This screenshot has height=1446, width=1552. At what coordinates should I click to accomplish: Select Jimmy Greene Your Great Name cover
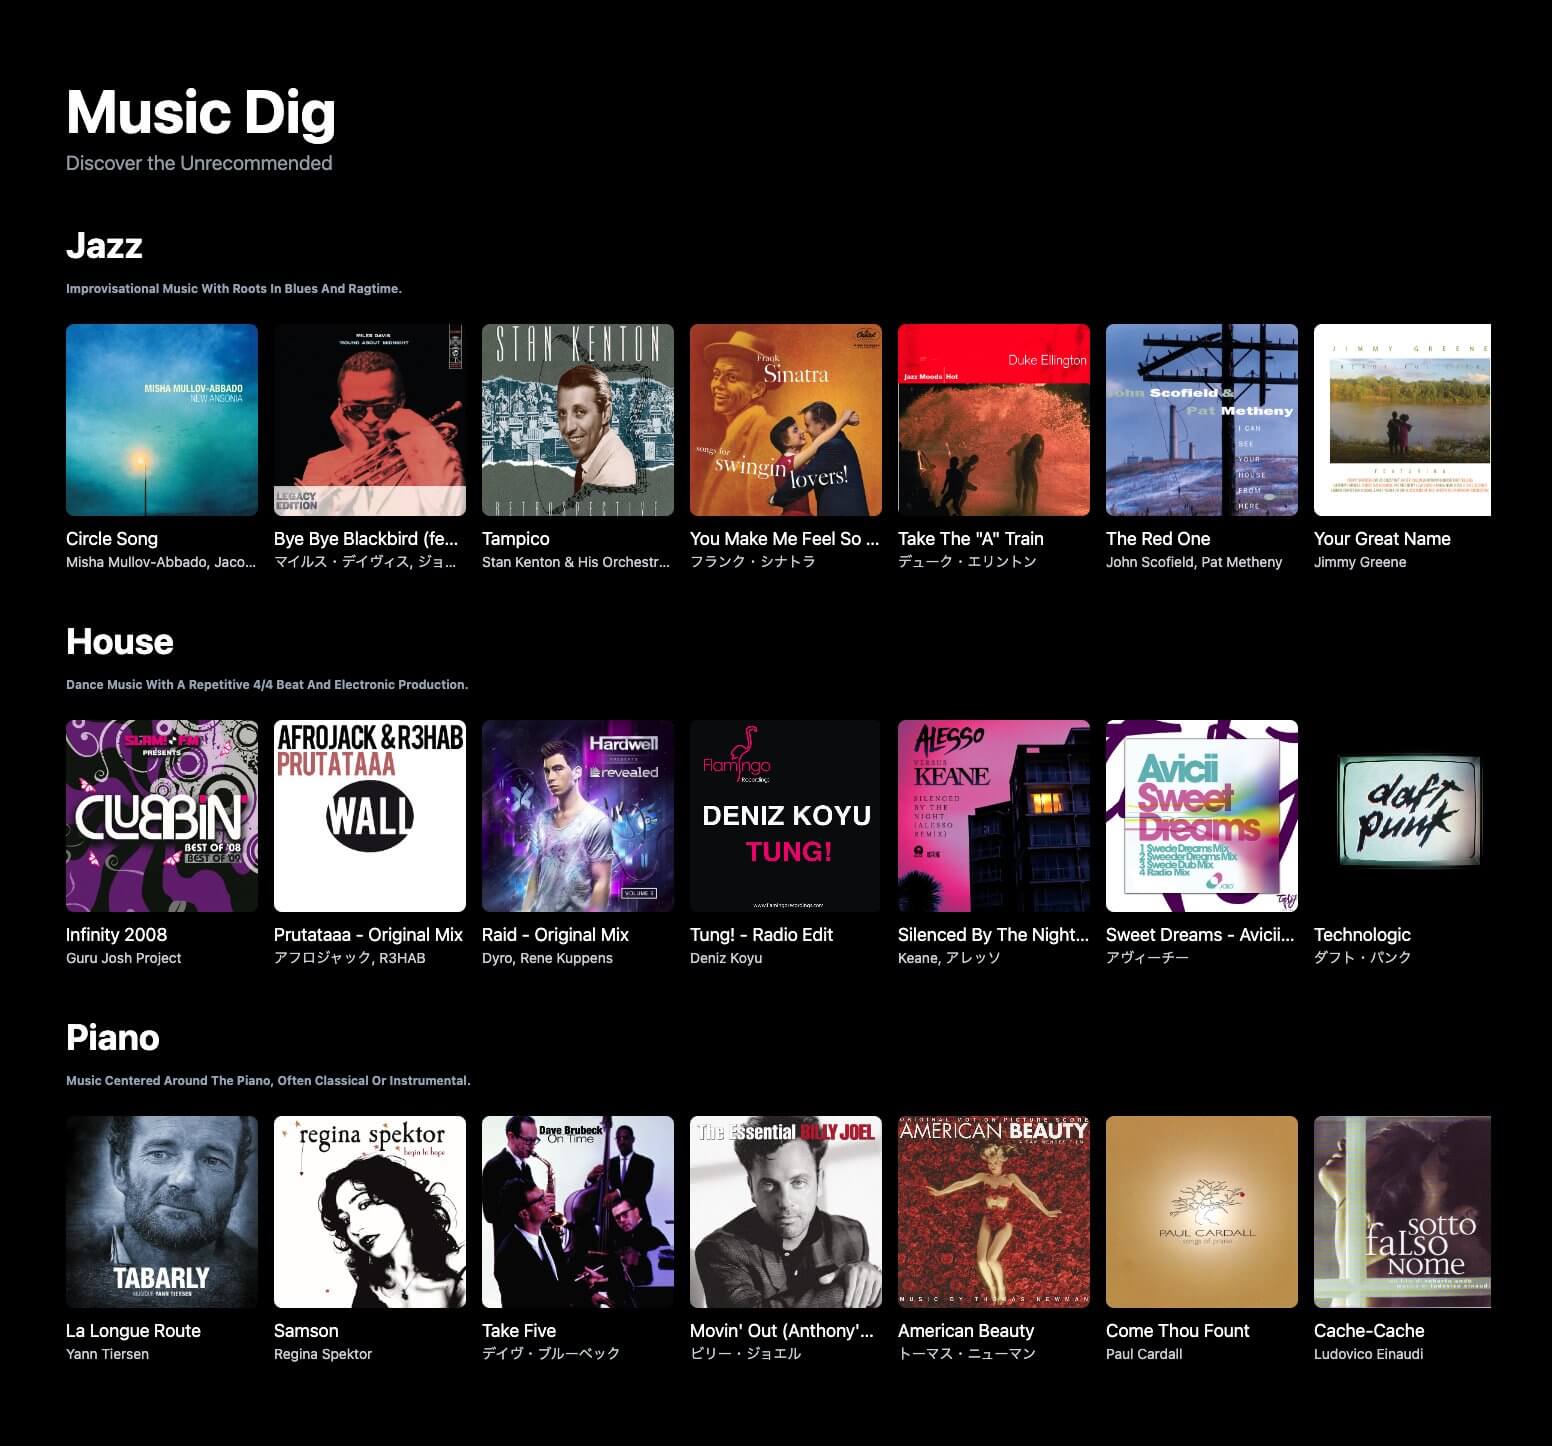(1402, 420)
